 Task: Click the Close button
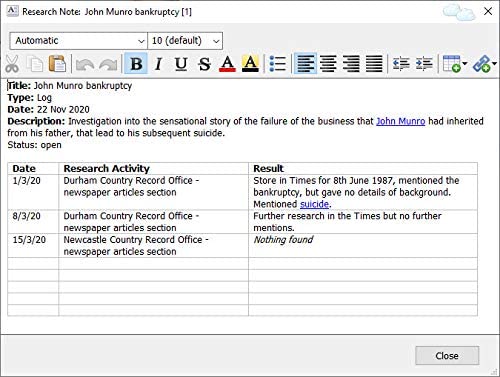pyautogui.click(x=447, y=356)
